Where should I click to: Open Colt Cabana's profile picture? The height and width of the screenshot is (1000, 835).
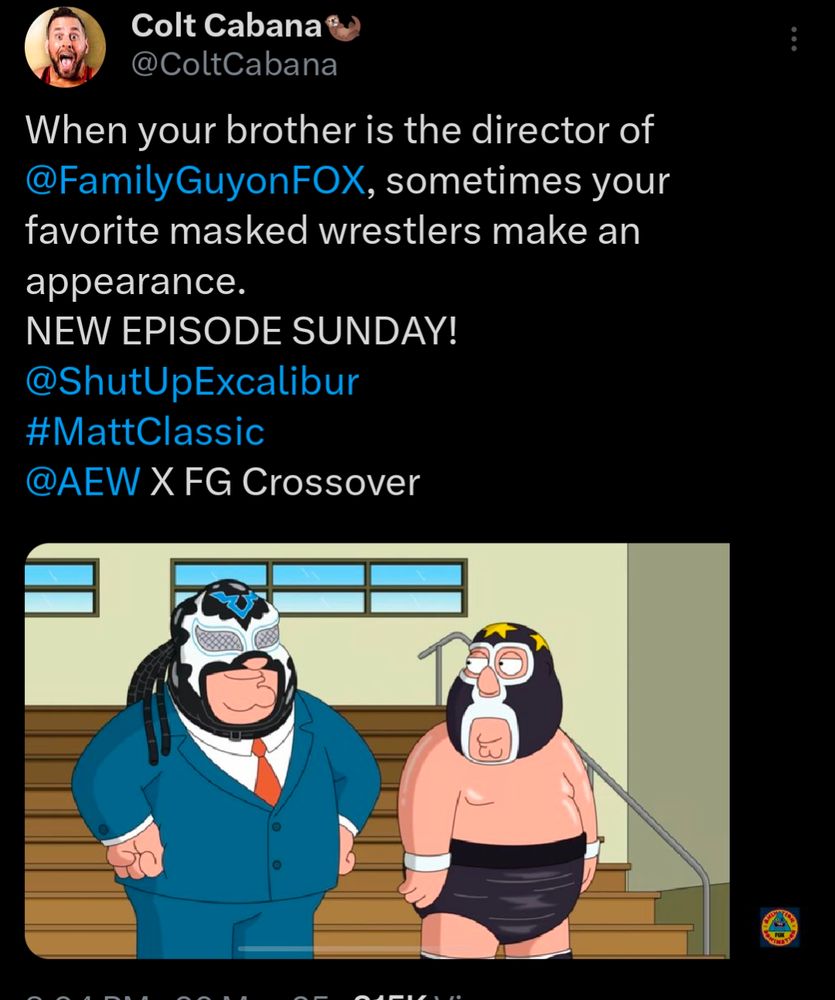click(65, 47)
